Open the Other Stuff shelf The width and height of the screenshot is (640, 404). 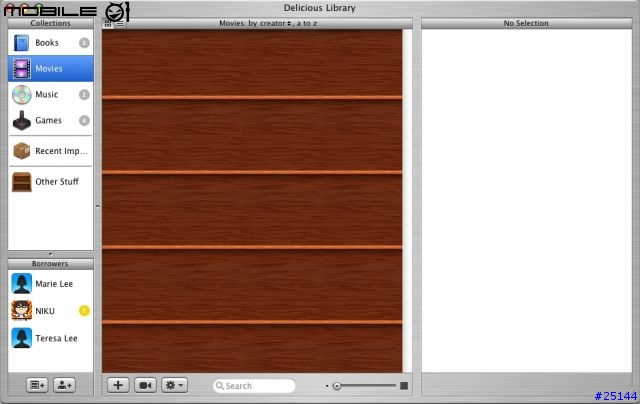51,182
